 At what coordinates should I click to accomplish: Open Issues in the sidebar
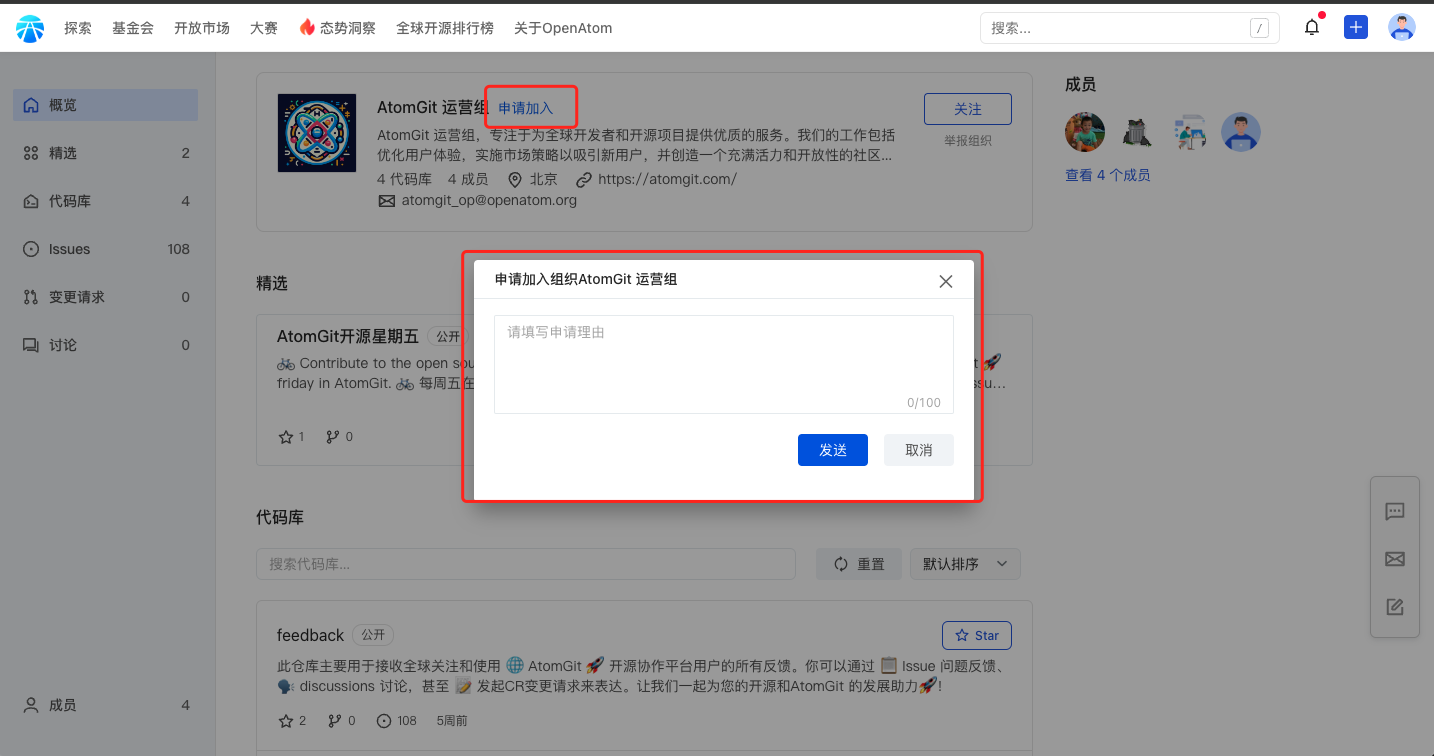[x=105, y=249]
